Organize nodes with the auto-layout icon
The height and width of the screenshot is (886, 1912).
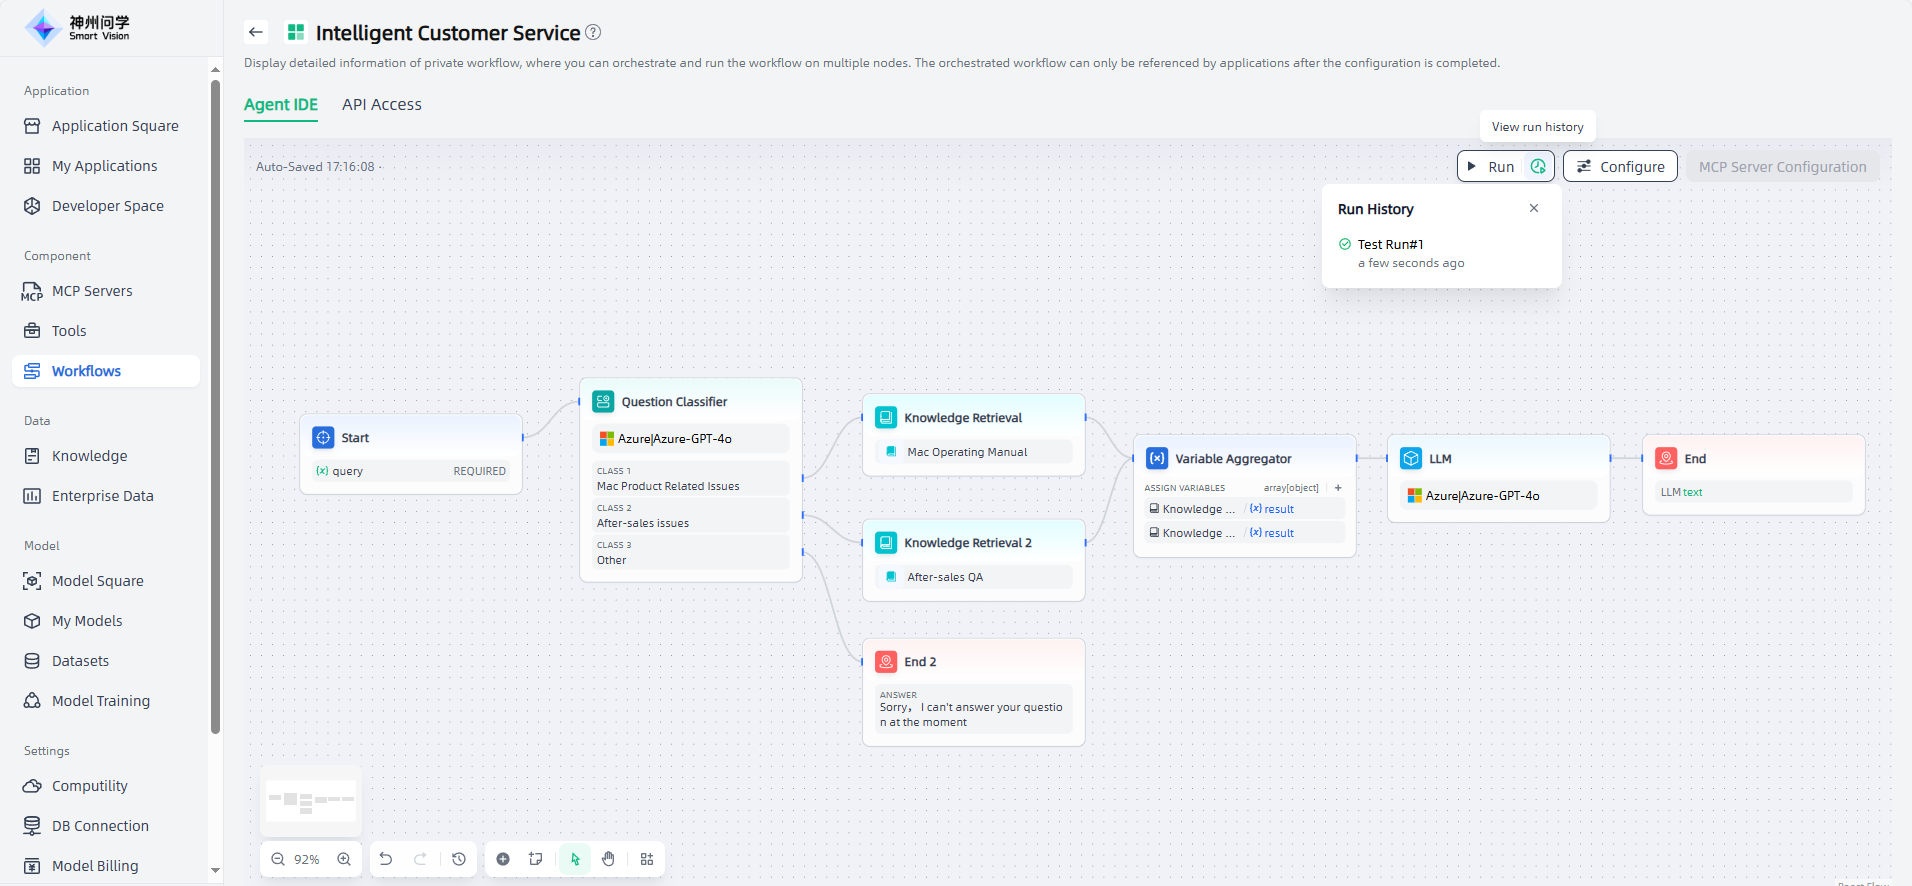click(647, 859)
